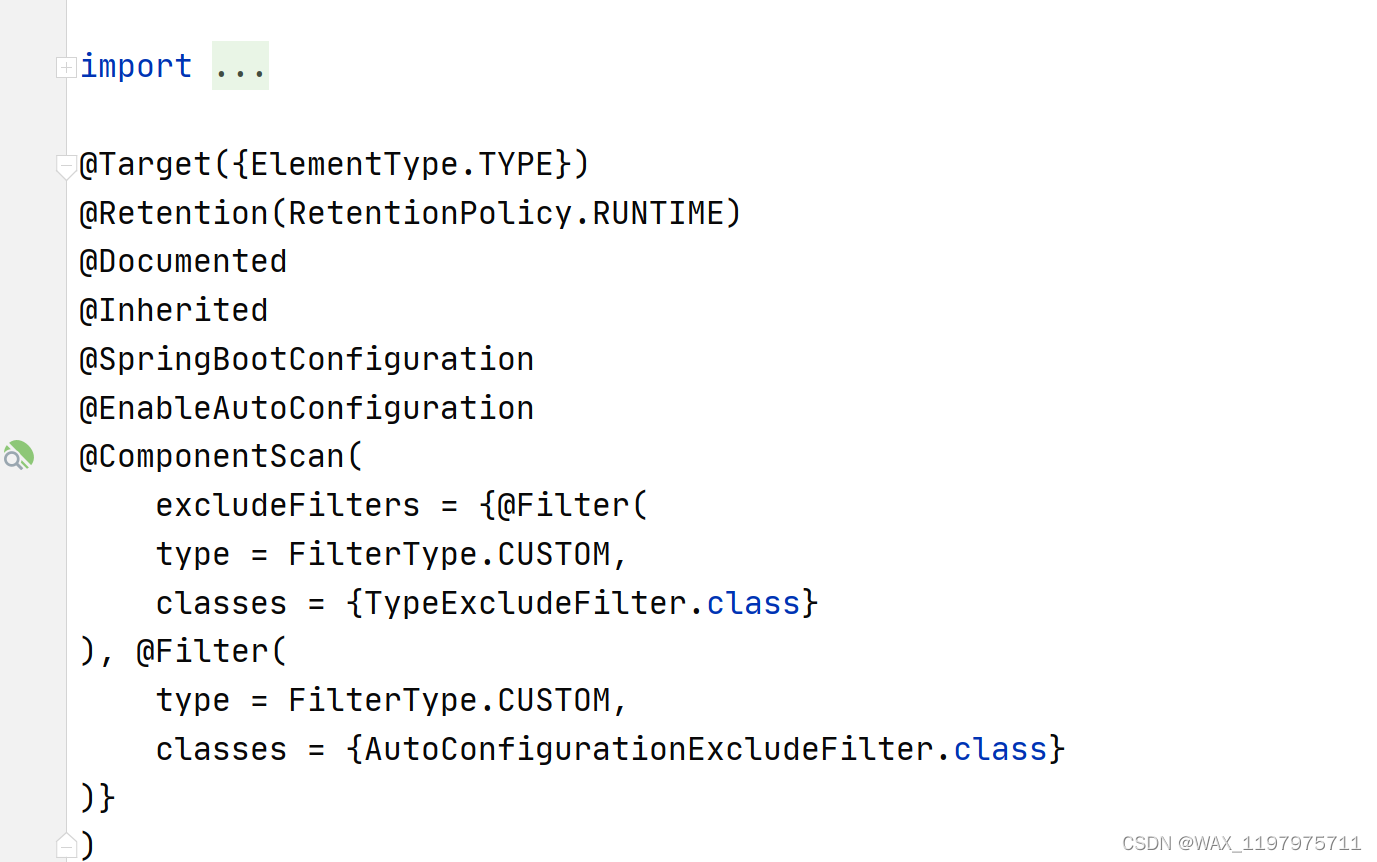Click the CSDN @WAX_1197975711 watermark

1241,843
